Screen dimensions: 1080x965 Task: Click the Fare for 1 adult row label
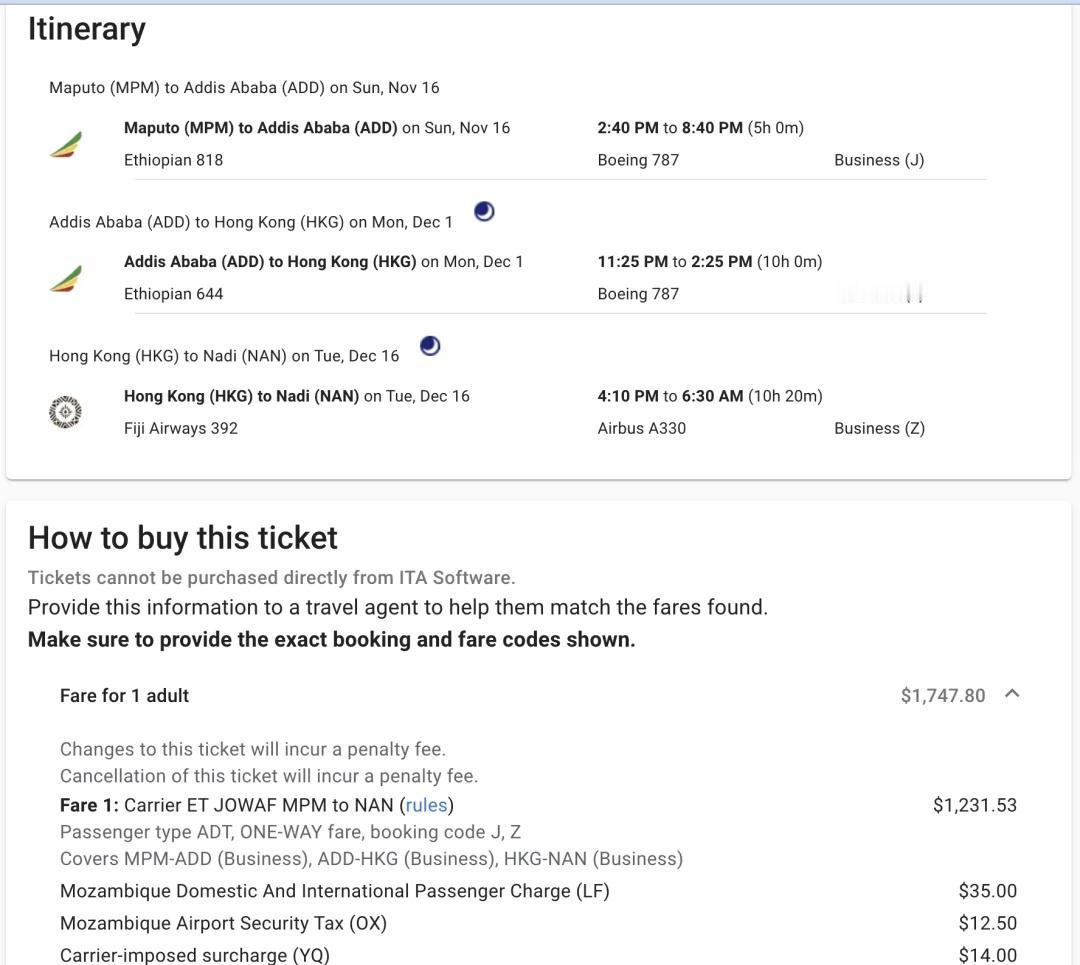[x=124, y=696]
